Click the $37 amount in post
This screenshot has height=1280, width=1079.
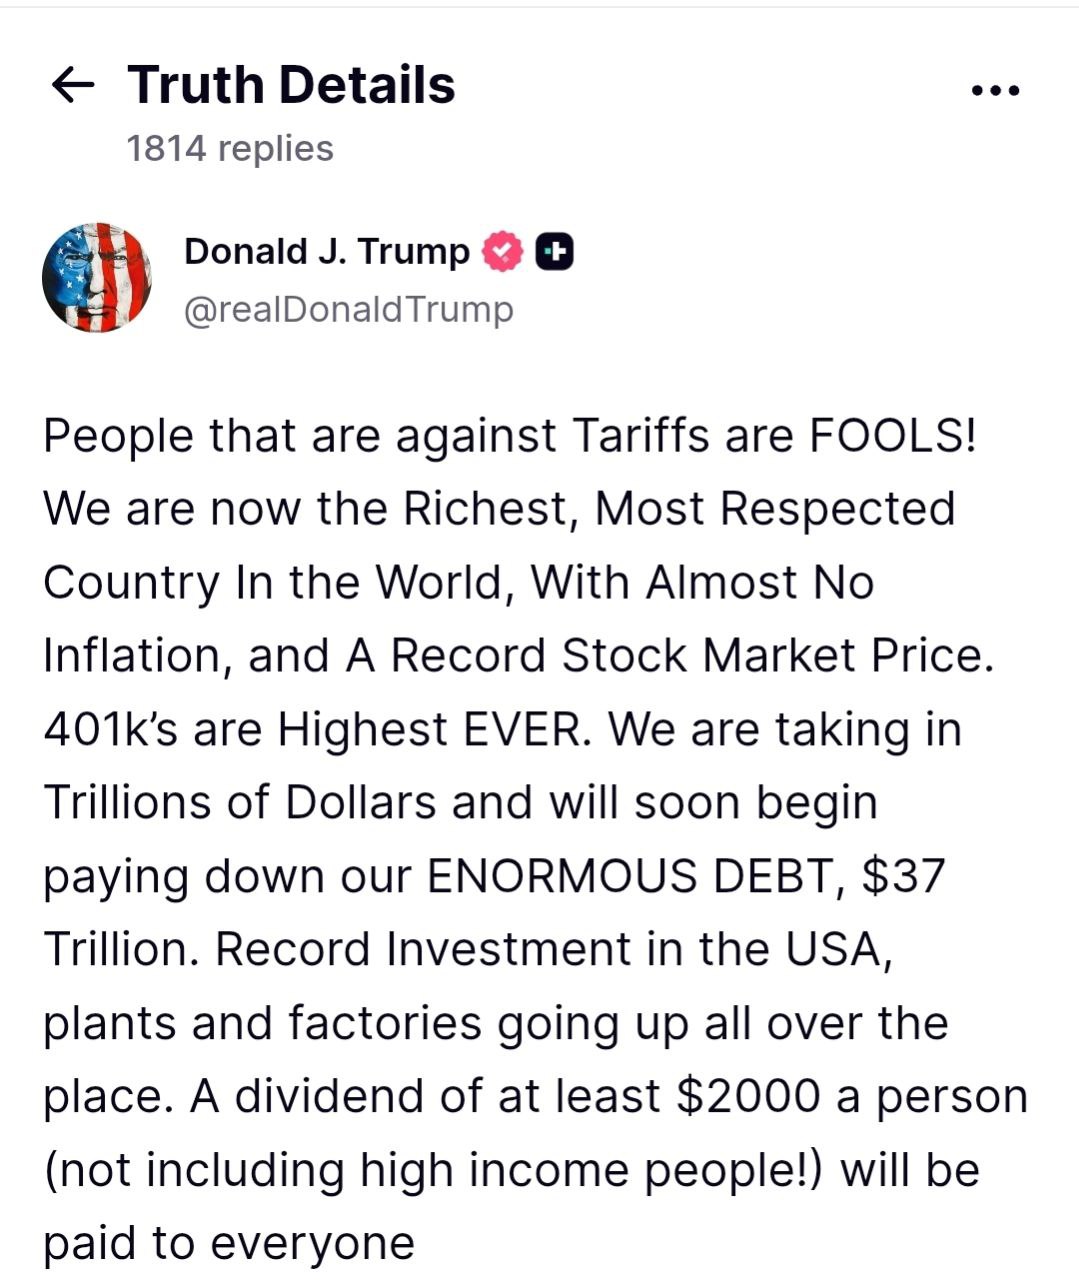point(902,876)
